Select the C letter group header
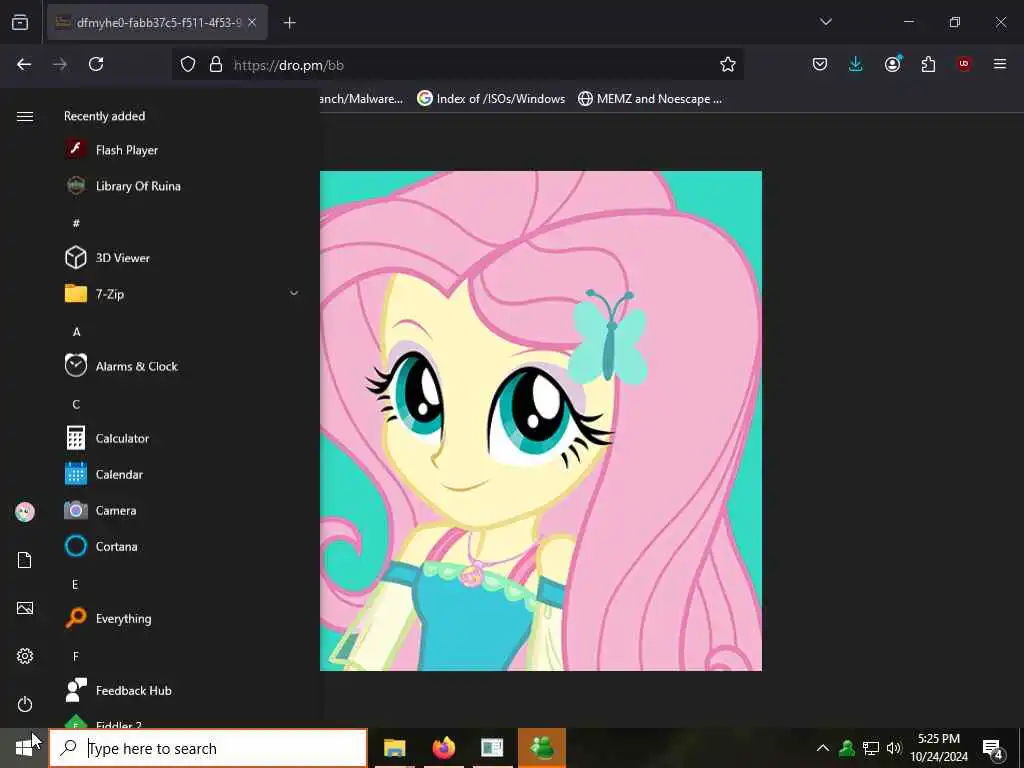This screenshot has width=1024, height=768. click(76, 404)
